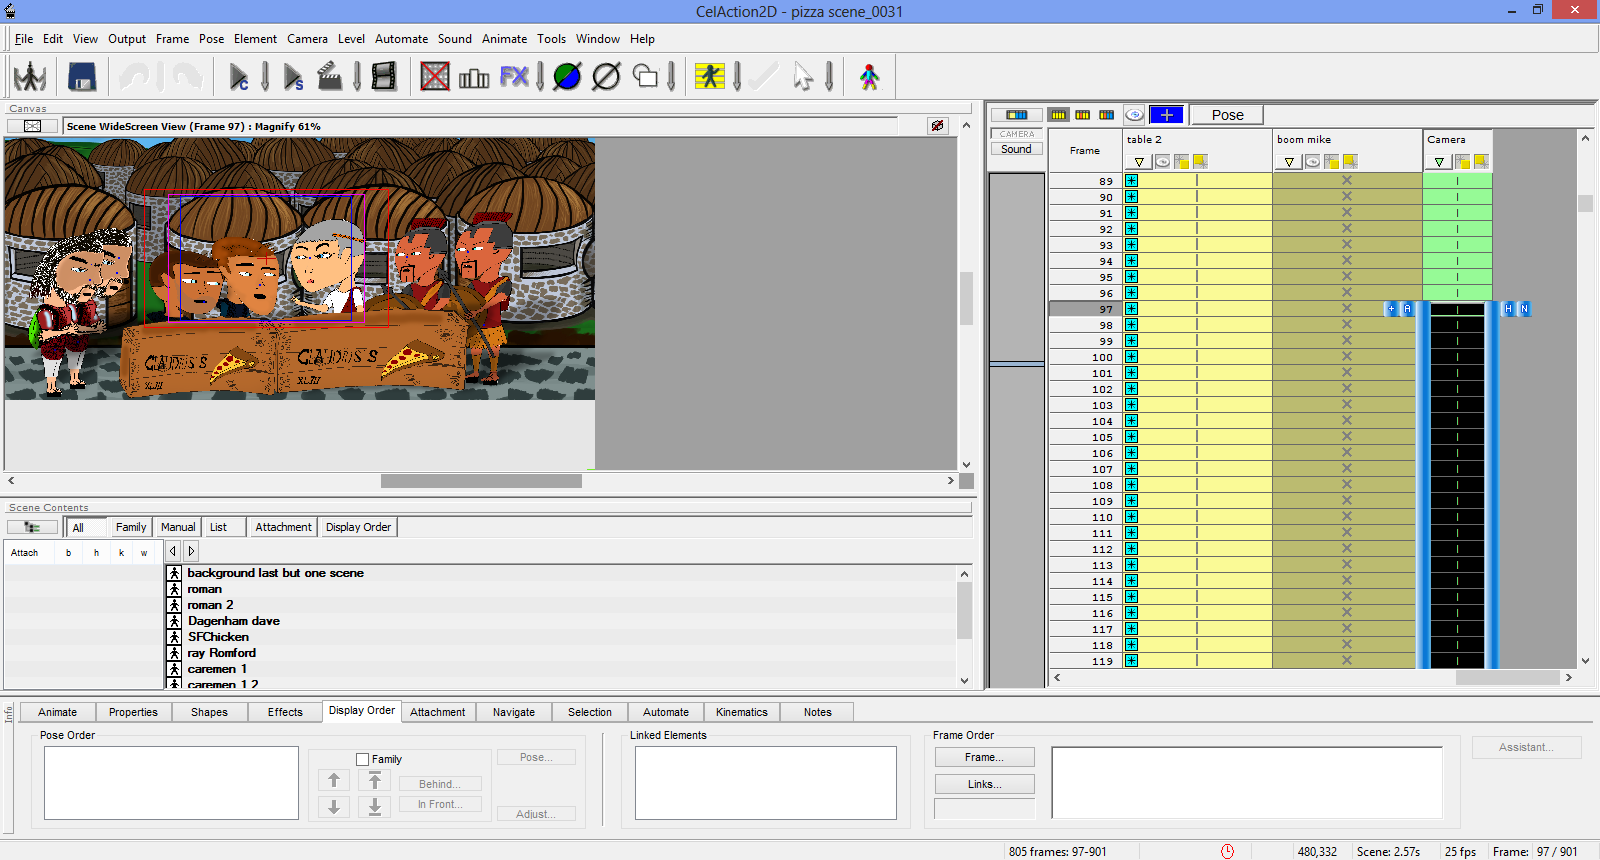Open the Animate menu in menu bar

coord(504,39)
